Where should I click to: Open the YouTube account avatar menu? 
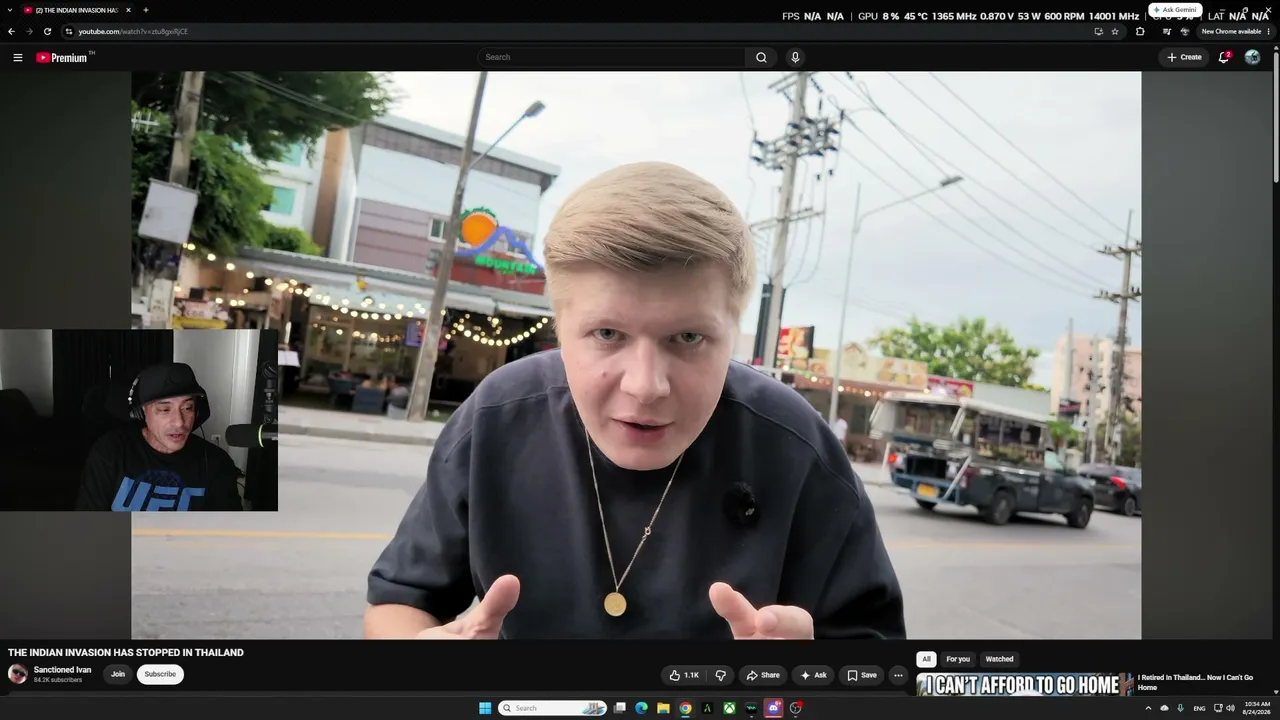pos(1252,57)
